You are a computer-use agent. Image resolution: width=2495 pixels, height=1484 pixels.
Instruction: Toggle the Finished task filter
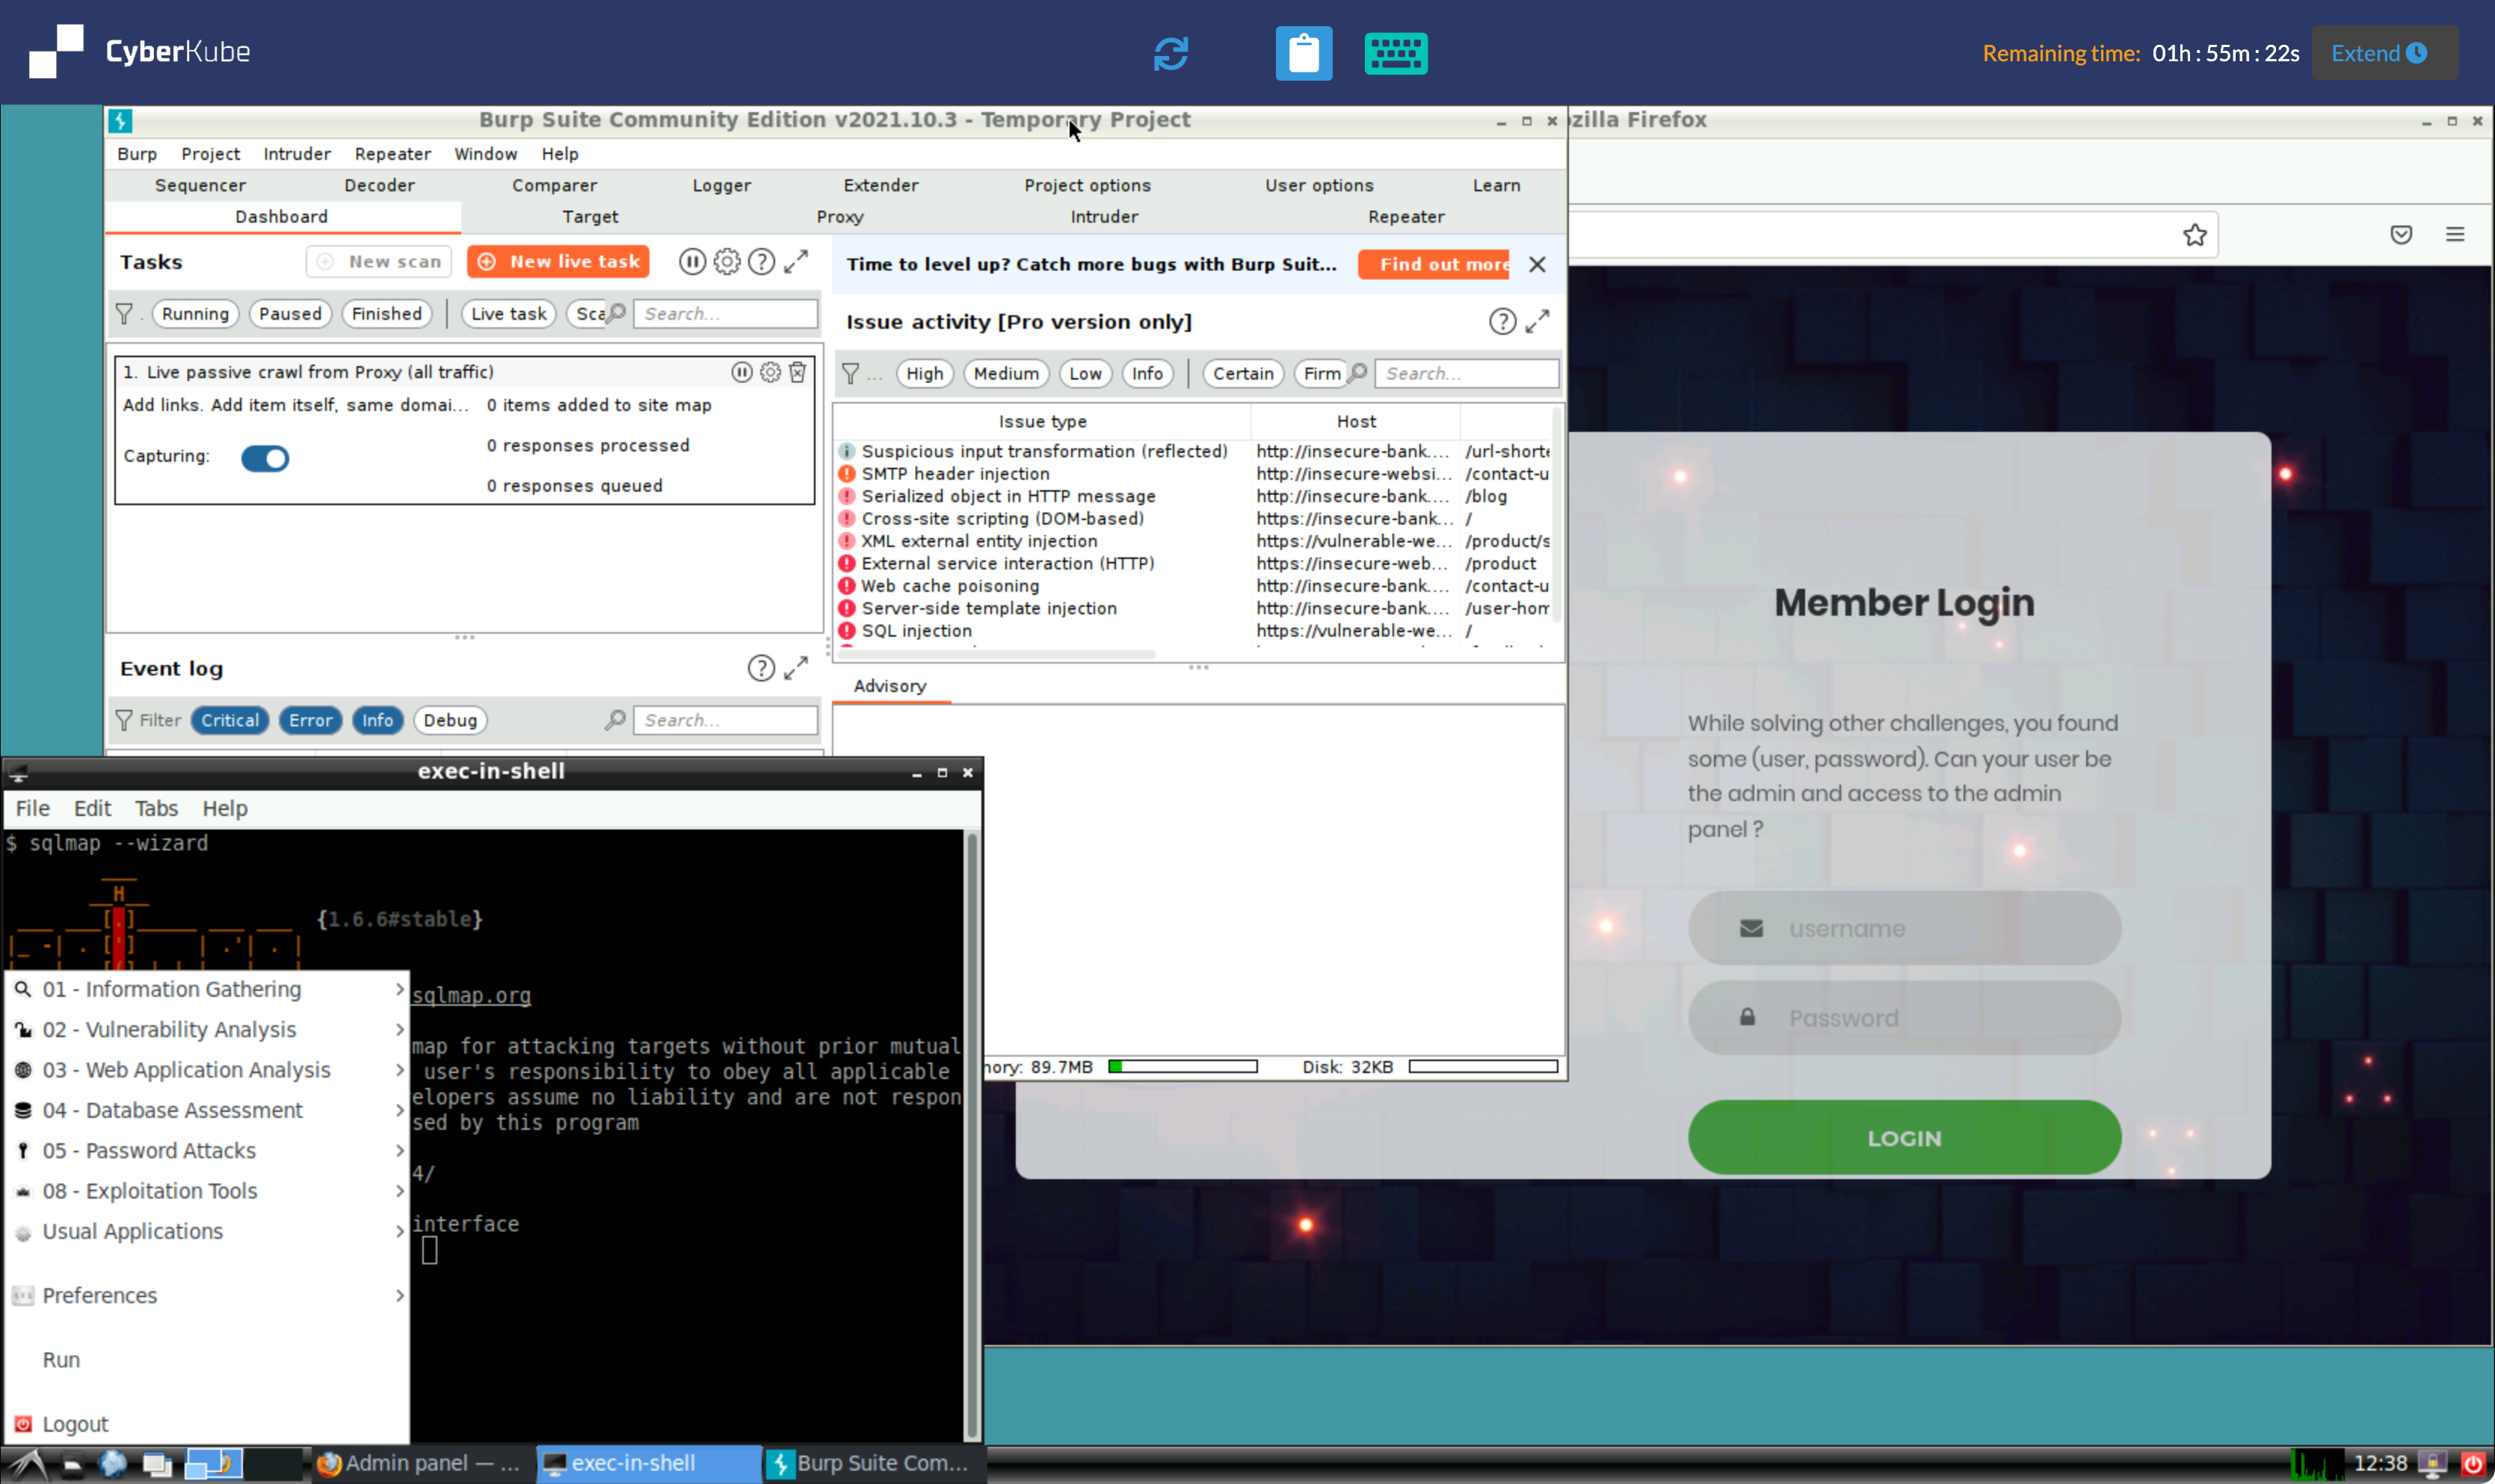tap(387, 314)
